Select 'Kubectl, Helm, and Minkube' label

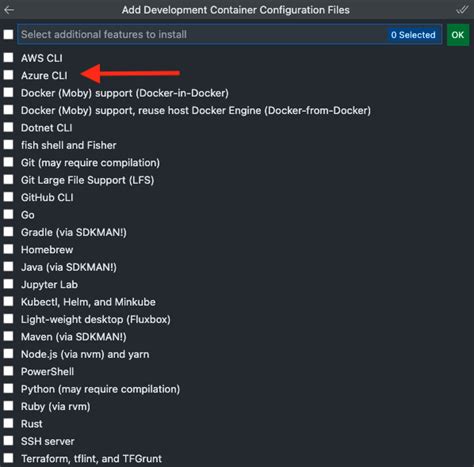[x=88, y=302]
